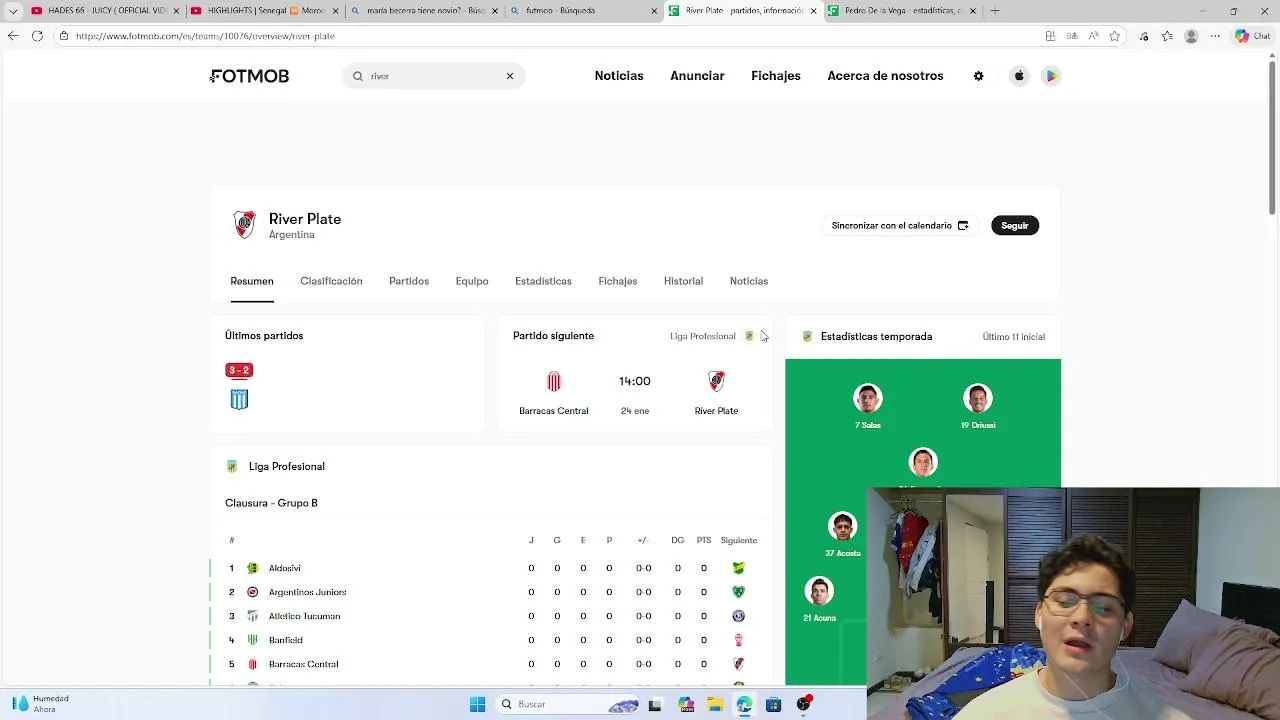
Task: Open the Fichajes team tab
Action: [x=618, y=281]
